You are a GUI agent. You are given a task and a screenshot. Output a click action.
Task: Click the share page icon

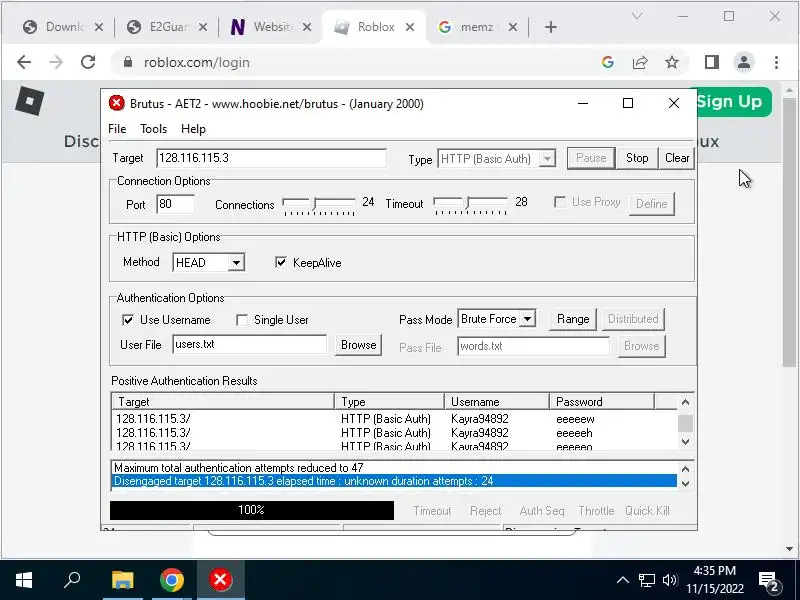point(640,62)
